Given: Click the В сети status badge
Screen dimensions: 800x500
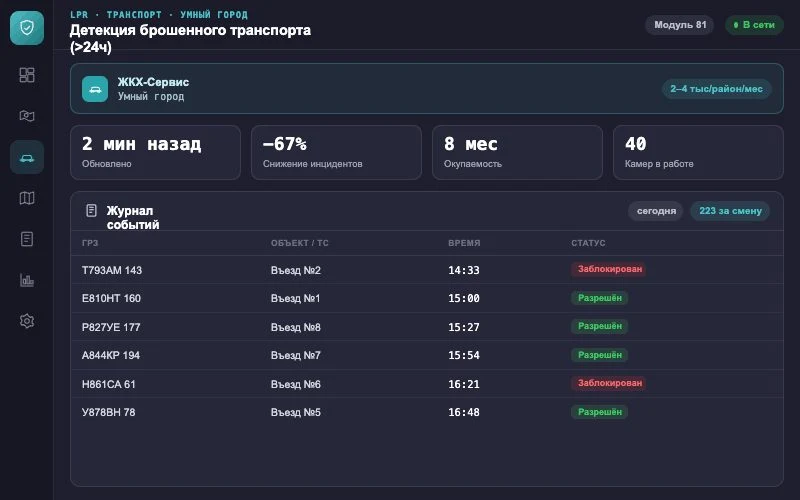Looking at the screenshot, I should point(754,24).
